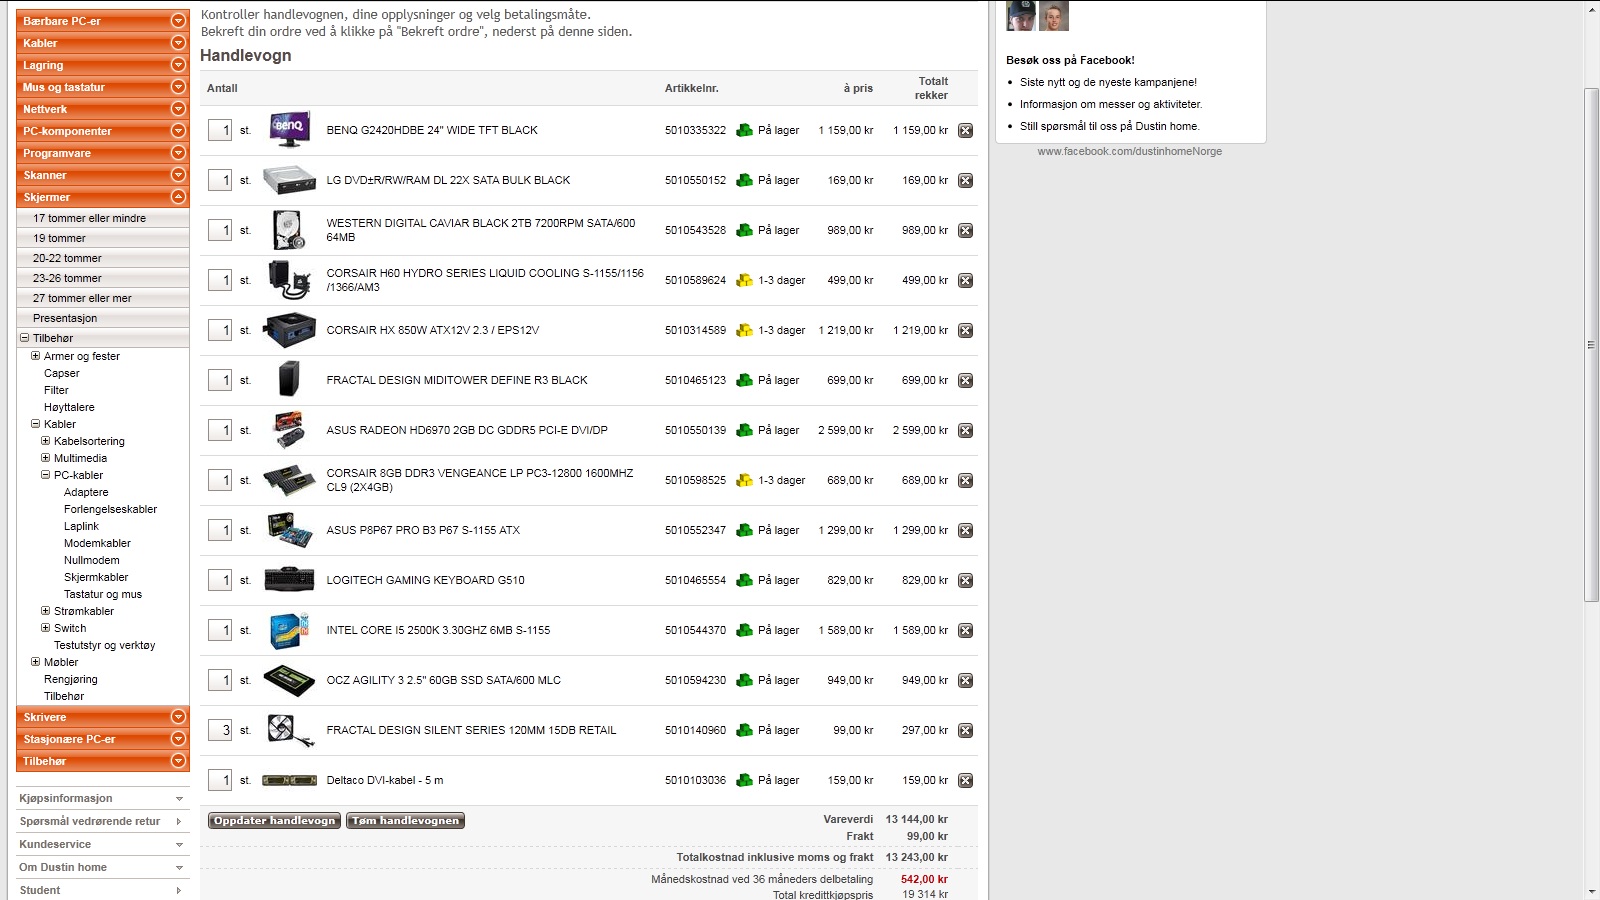Remove OCZ Agility 3 SSD from cart
This screenshot has height=900, width=1600.
tap(965, 680)
